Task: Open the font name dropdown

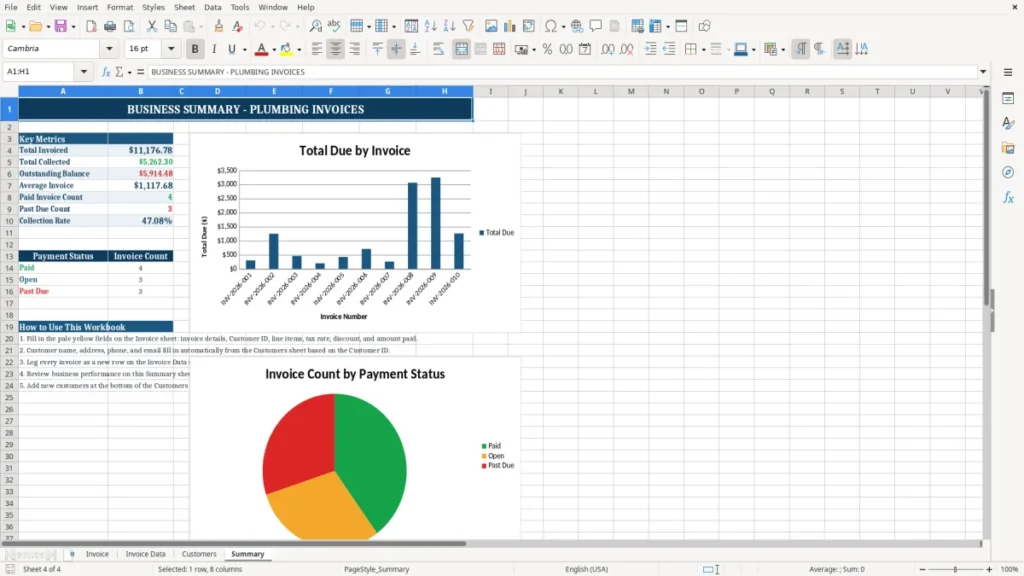Action: [x=109, y=49]
